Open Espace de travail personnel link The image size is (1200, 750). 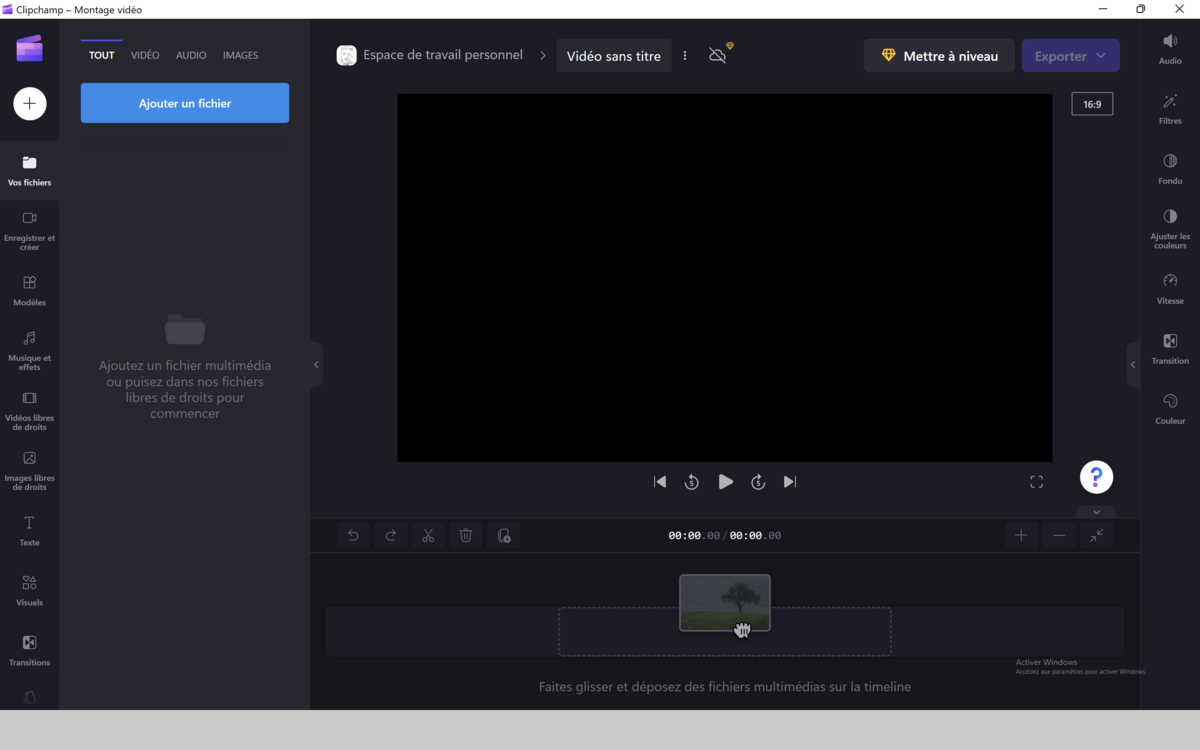click(x=443, y=55)
